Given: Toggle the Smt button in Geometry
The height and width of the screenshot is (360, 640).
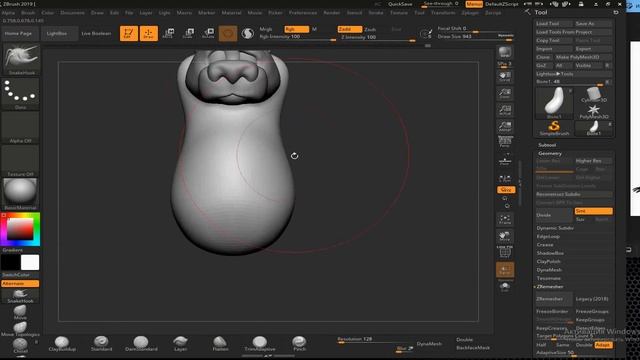Looking at the screenshot, I should click(593, 211).
